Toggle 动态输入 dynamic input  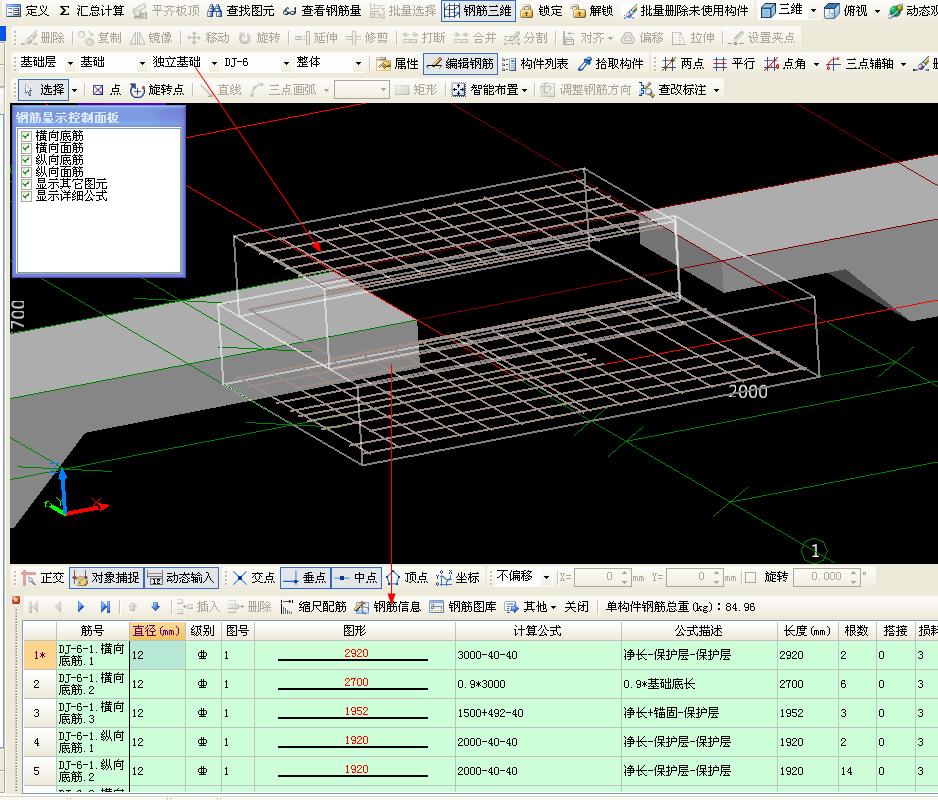181,577
